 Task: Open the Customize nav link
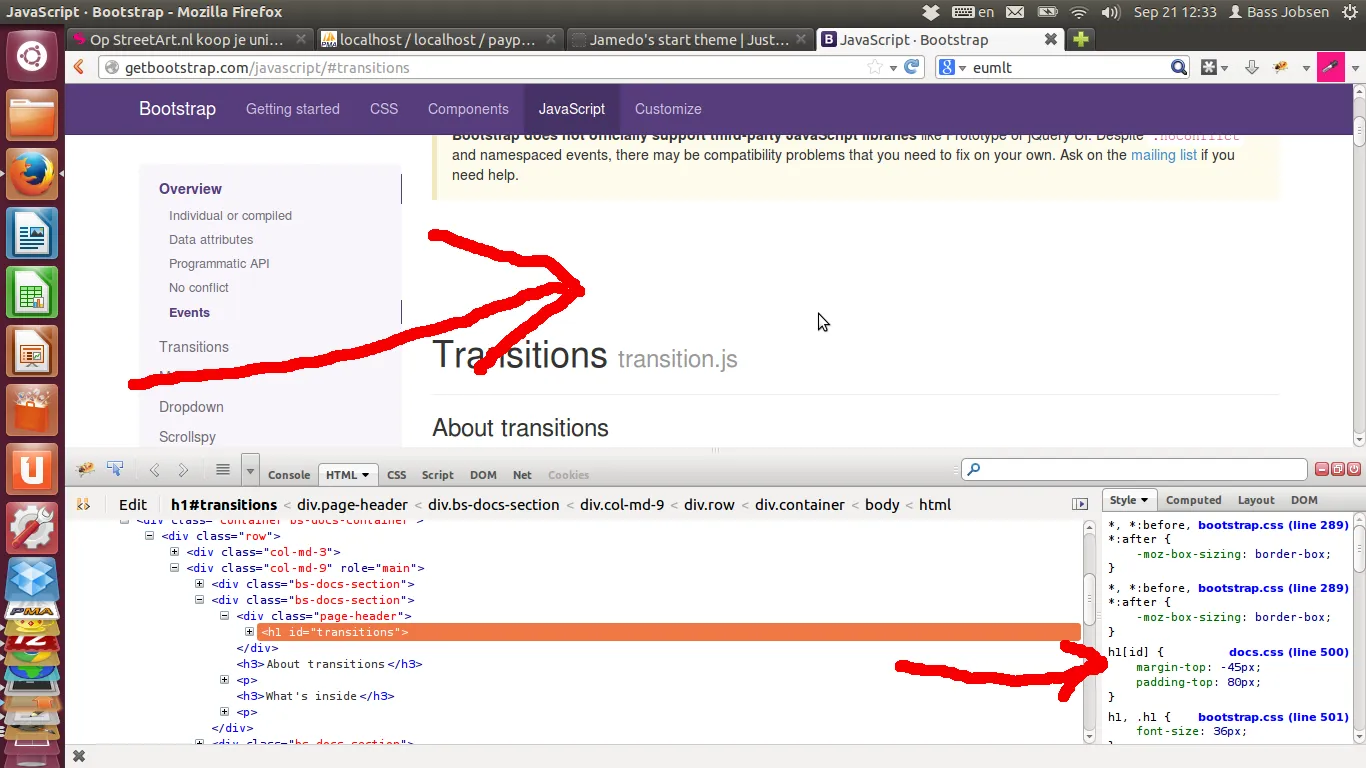click(x=668, y=109)
